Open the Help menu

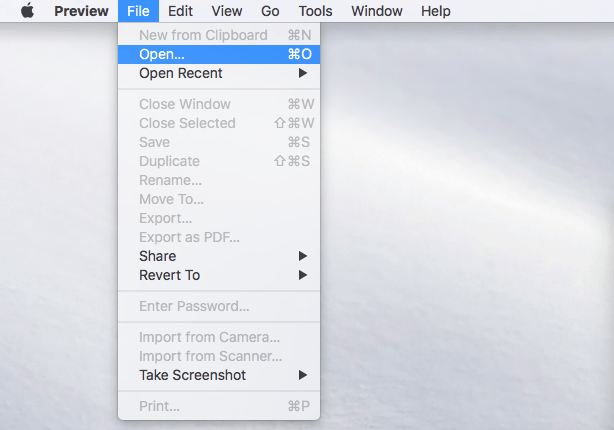tap(435, 11)
